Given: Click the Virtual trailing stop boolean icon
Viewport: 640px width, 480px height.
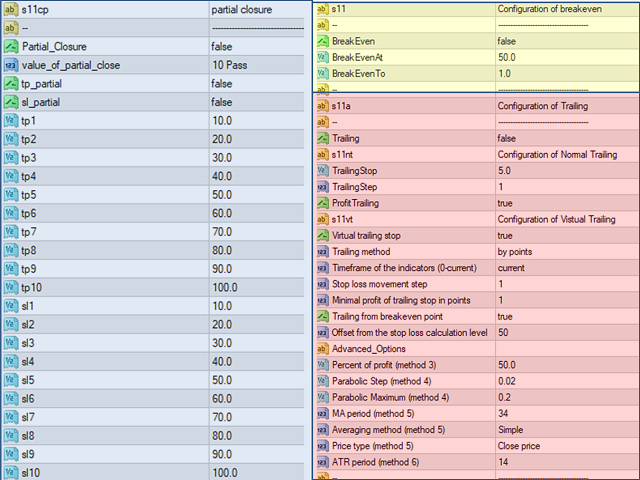Looking at the screenshot, I should tap(323, 236).
